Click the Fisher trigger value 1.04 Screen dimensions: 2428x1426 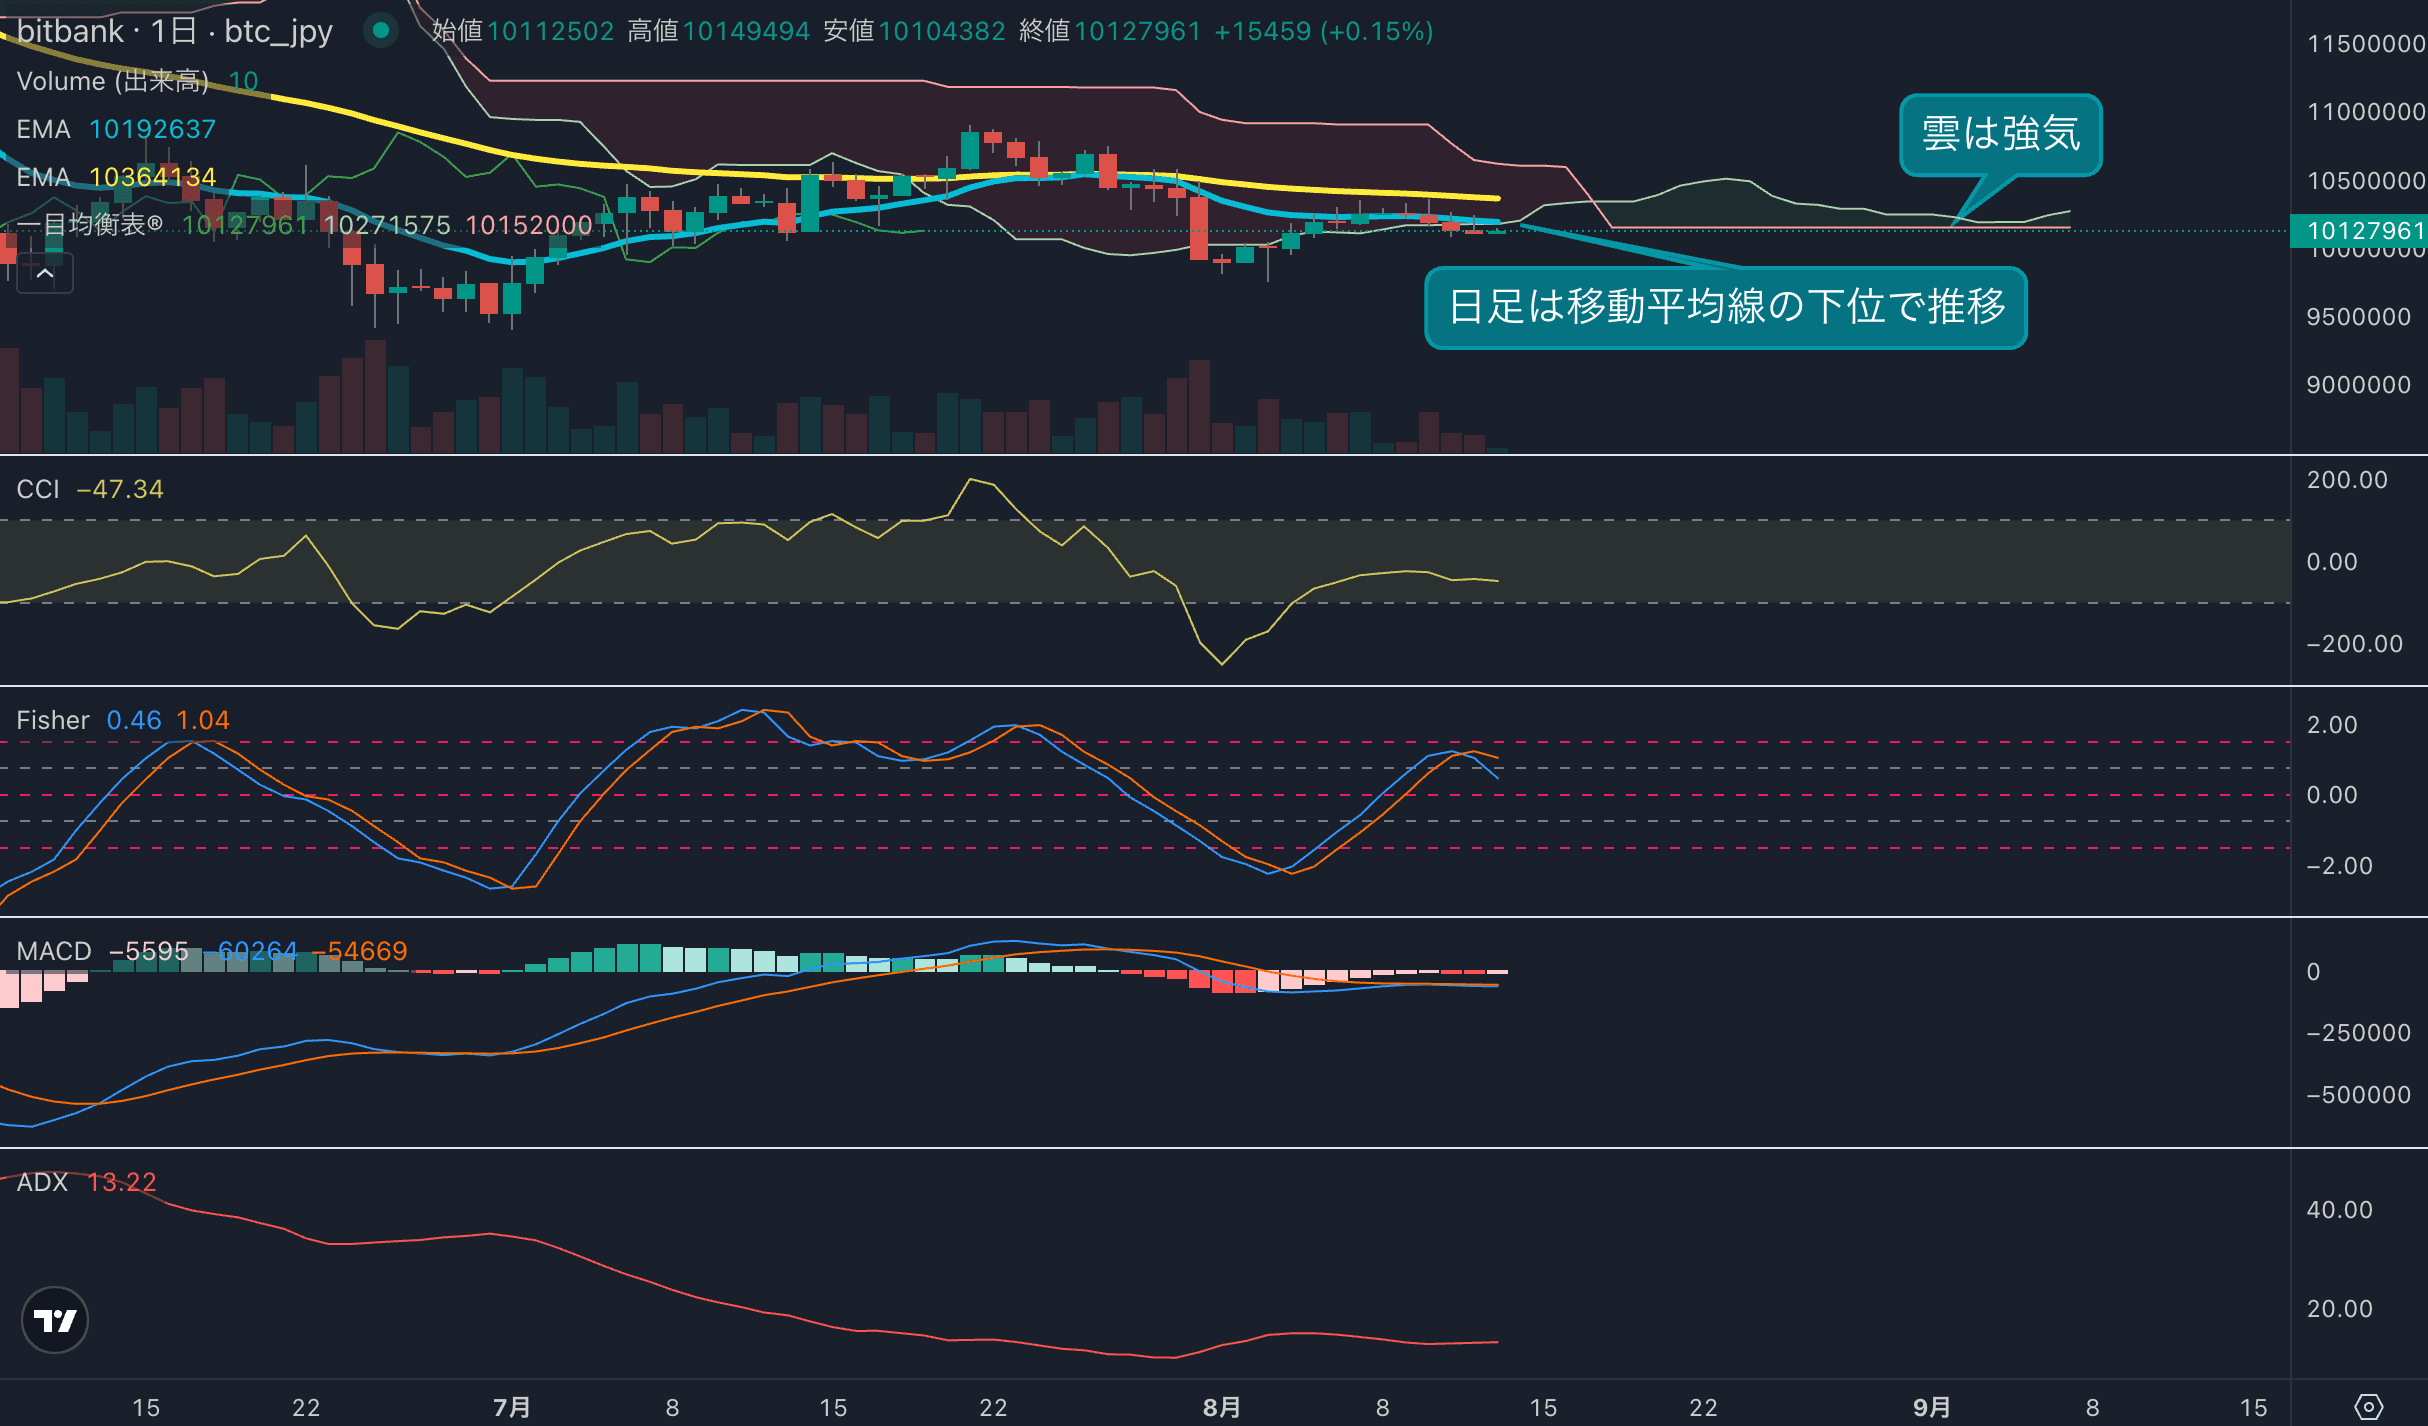(203, 720)
